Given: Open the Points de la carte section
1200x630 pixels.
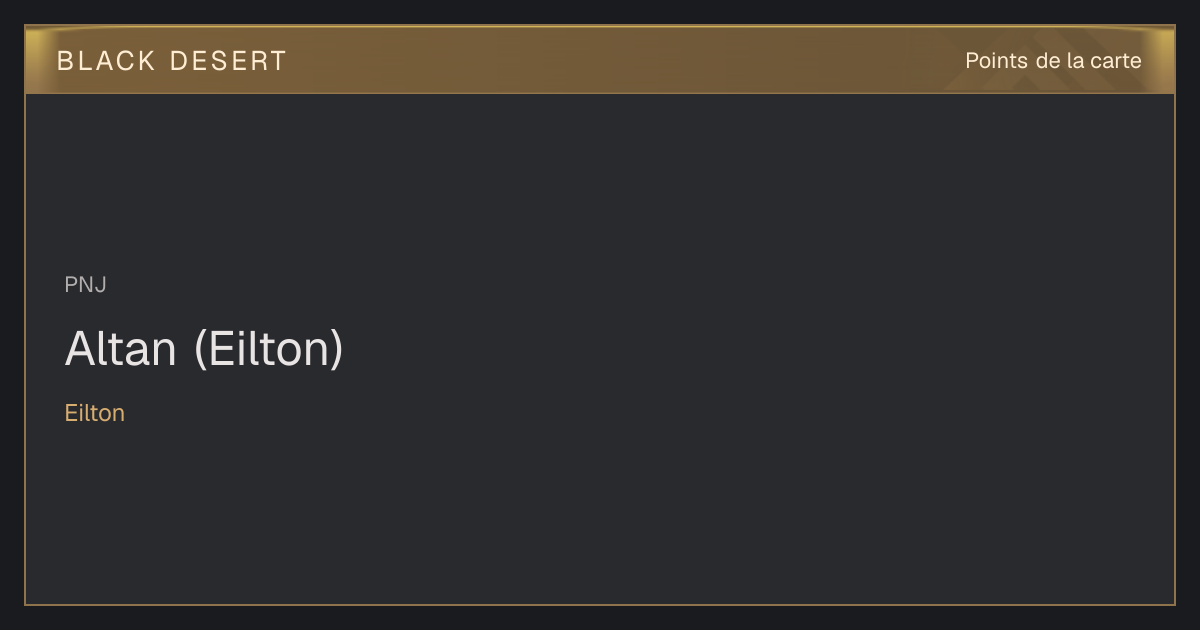Looking at the screenshot, I should pyautogui.click(x=1053, y=61).
